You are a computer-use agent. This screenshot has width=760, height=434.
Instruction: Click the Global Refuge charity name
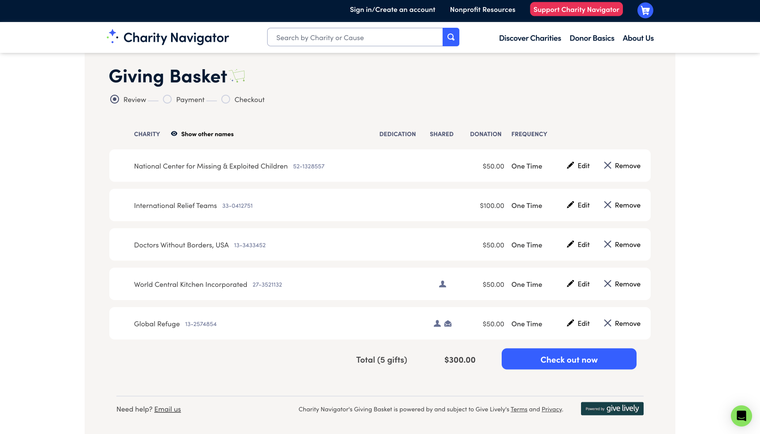[157, 323]
